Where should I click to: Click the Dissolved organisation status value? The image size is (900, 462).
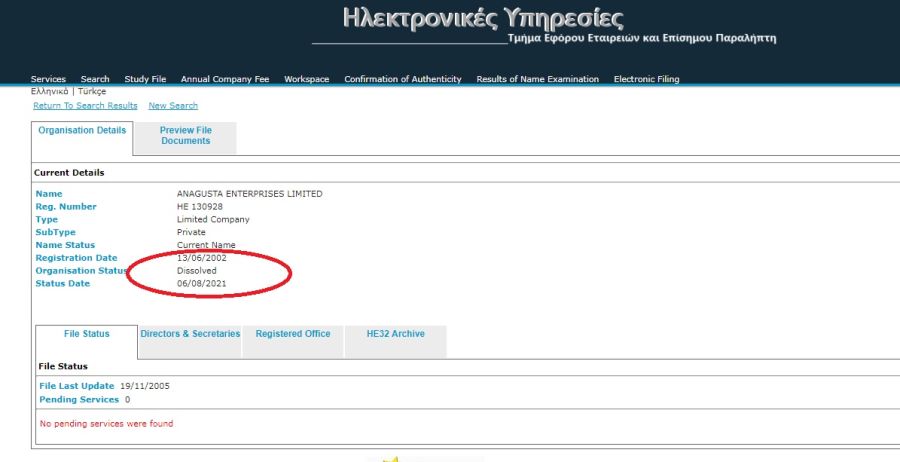click(x=197, y=270)
